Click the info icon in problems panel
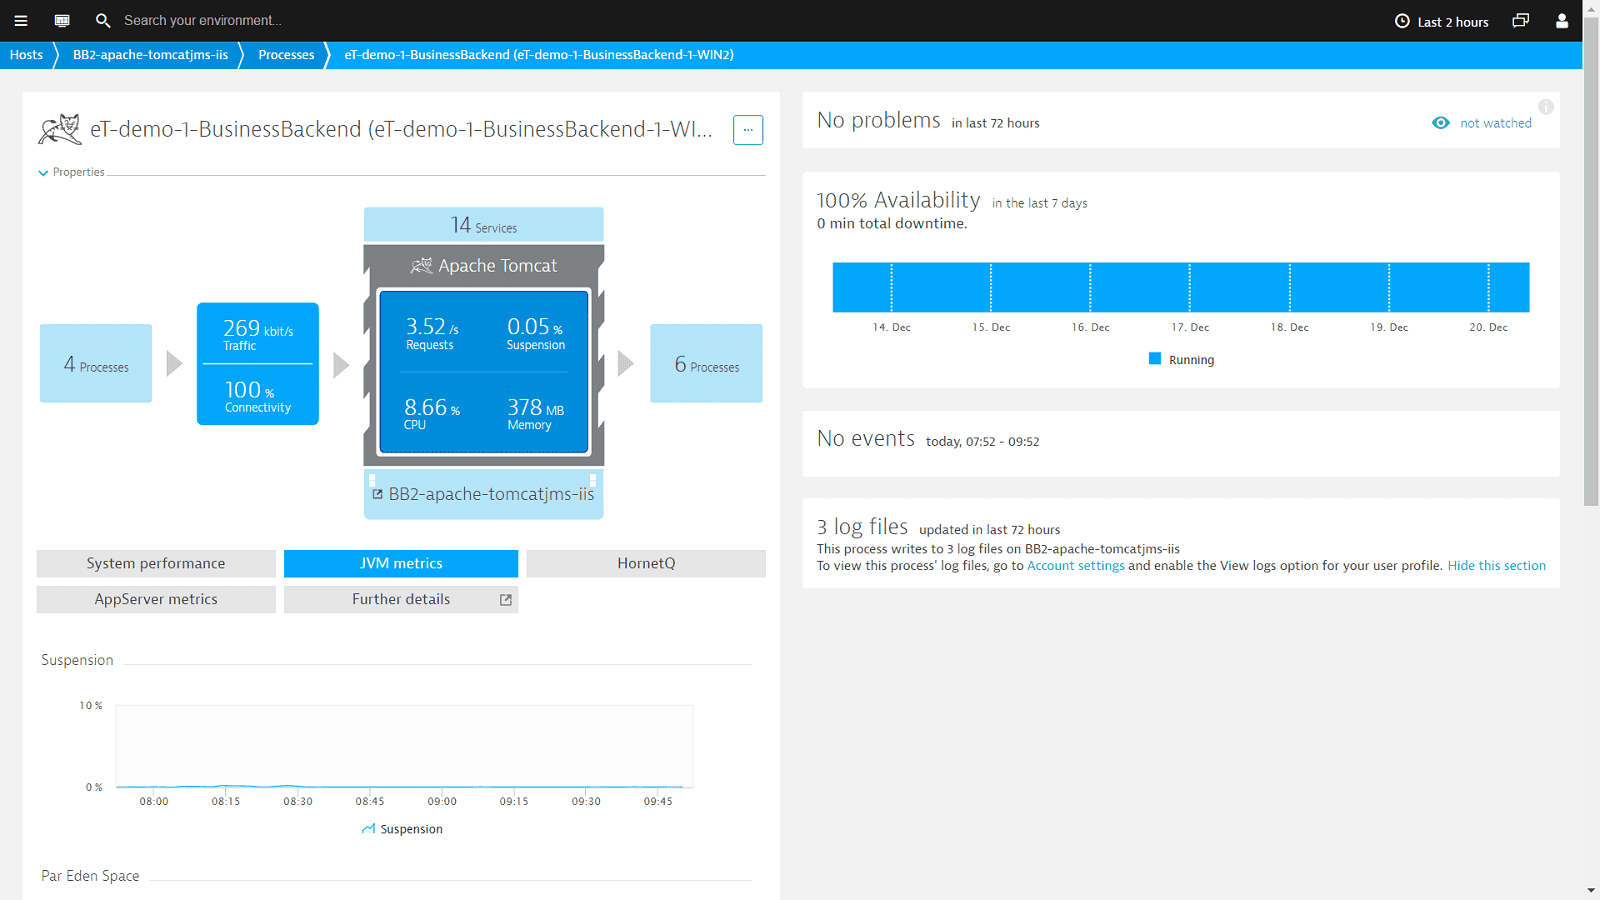Screen dimensions: 1600x900 pyautogui.click(x=1546, y=107)
